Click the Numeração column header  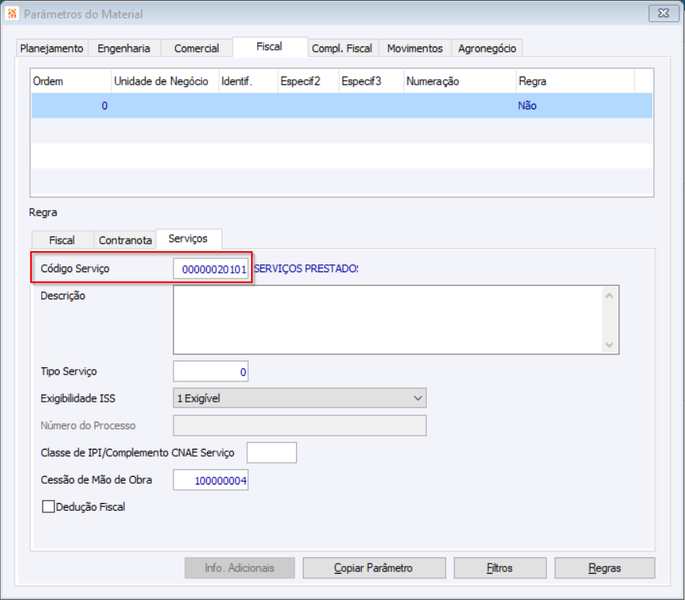coord(460,81)
